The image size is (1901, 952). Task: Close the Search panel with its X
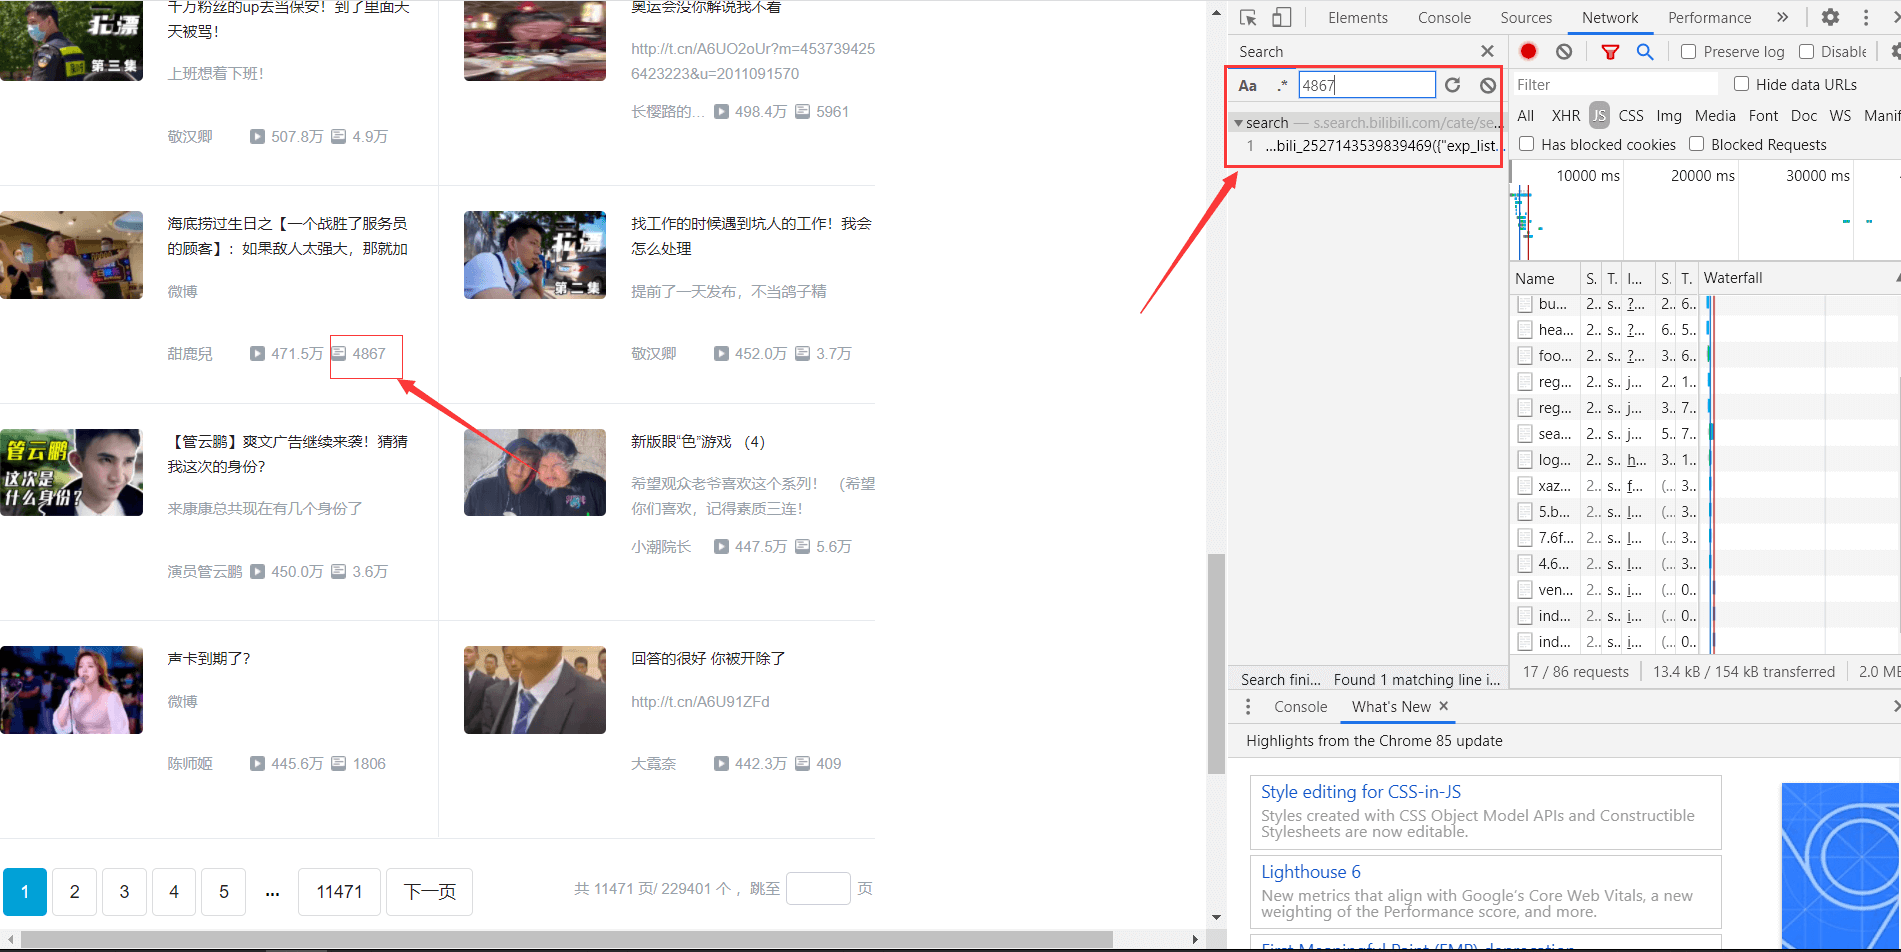[x=1487, y=51]
